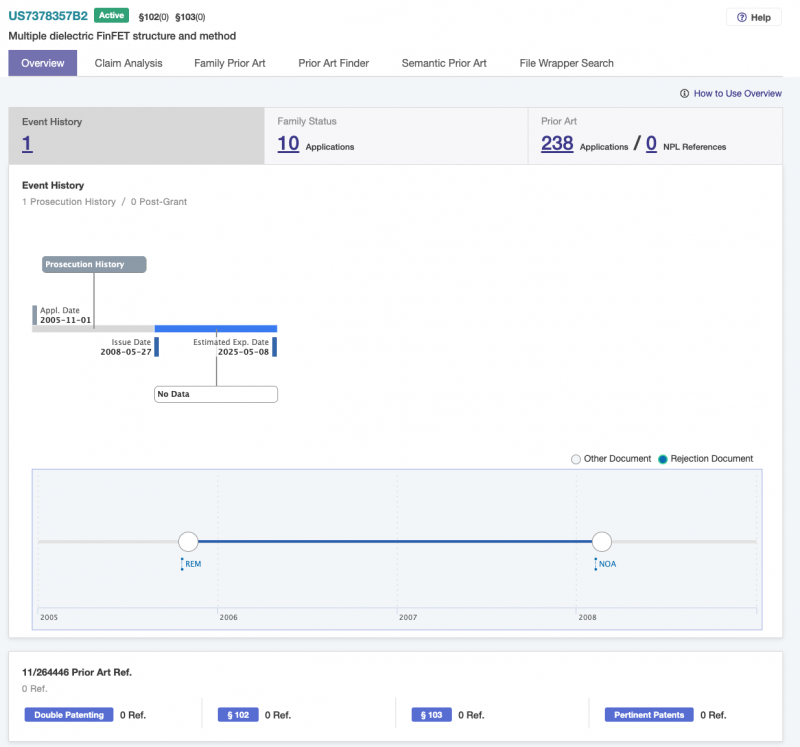Click the patent number US7378357B2
800x747 pixels.
[48, 16]
